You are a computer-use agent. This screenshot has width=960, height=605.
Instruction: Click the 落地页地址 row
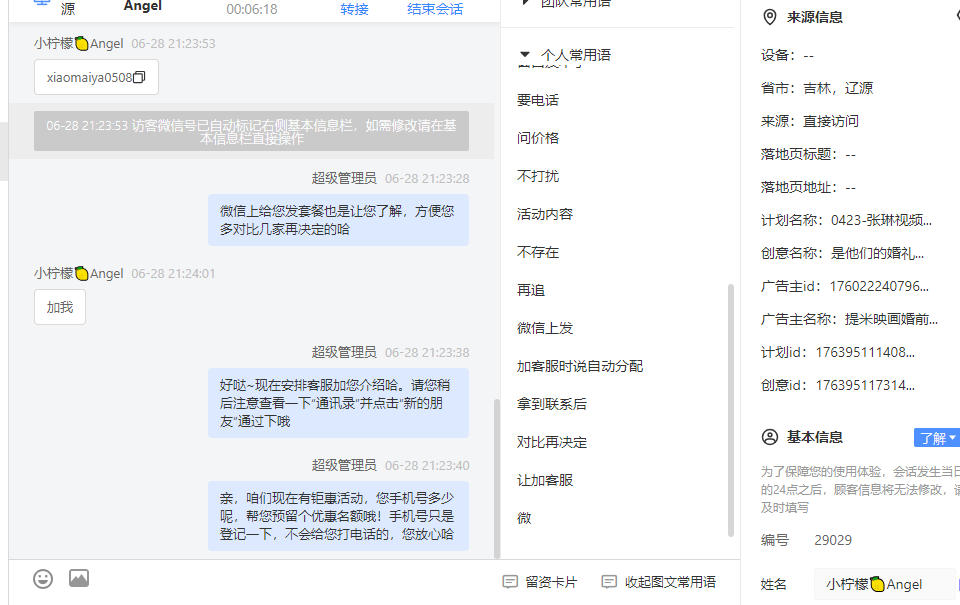[x=808, y=187]
